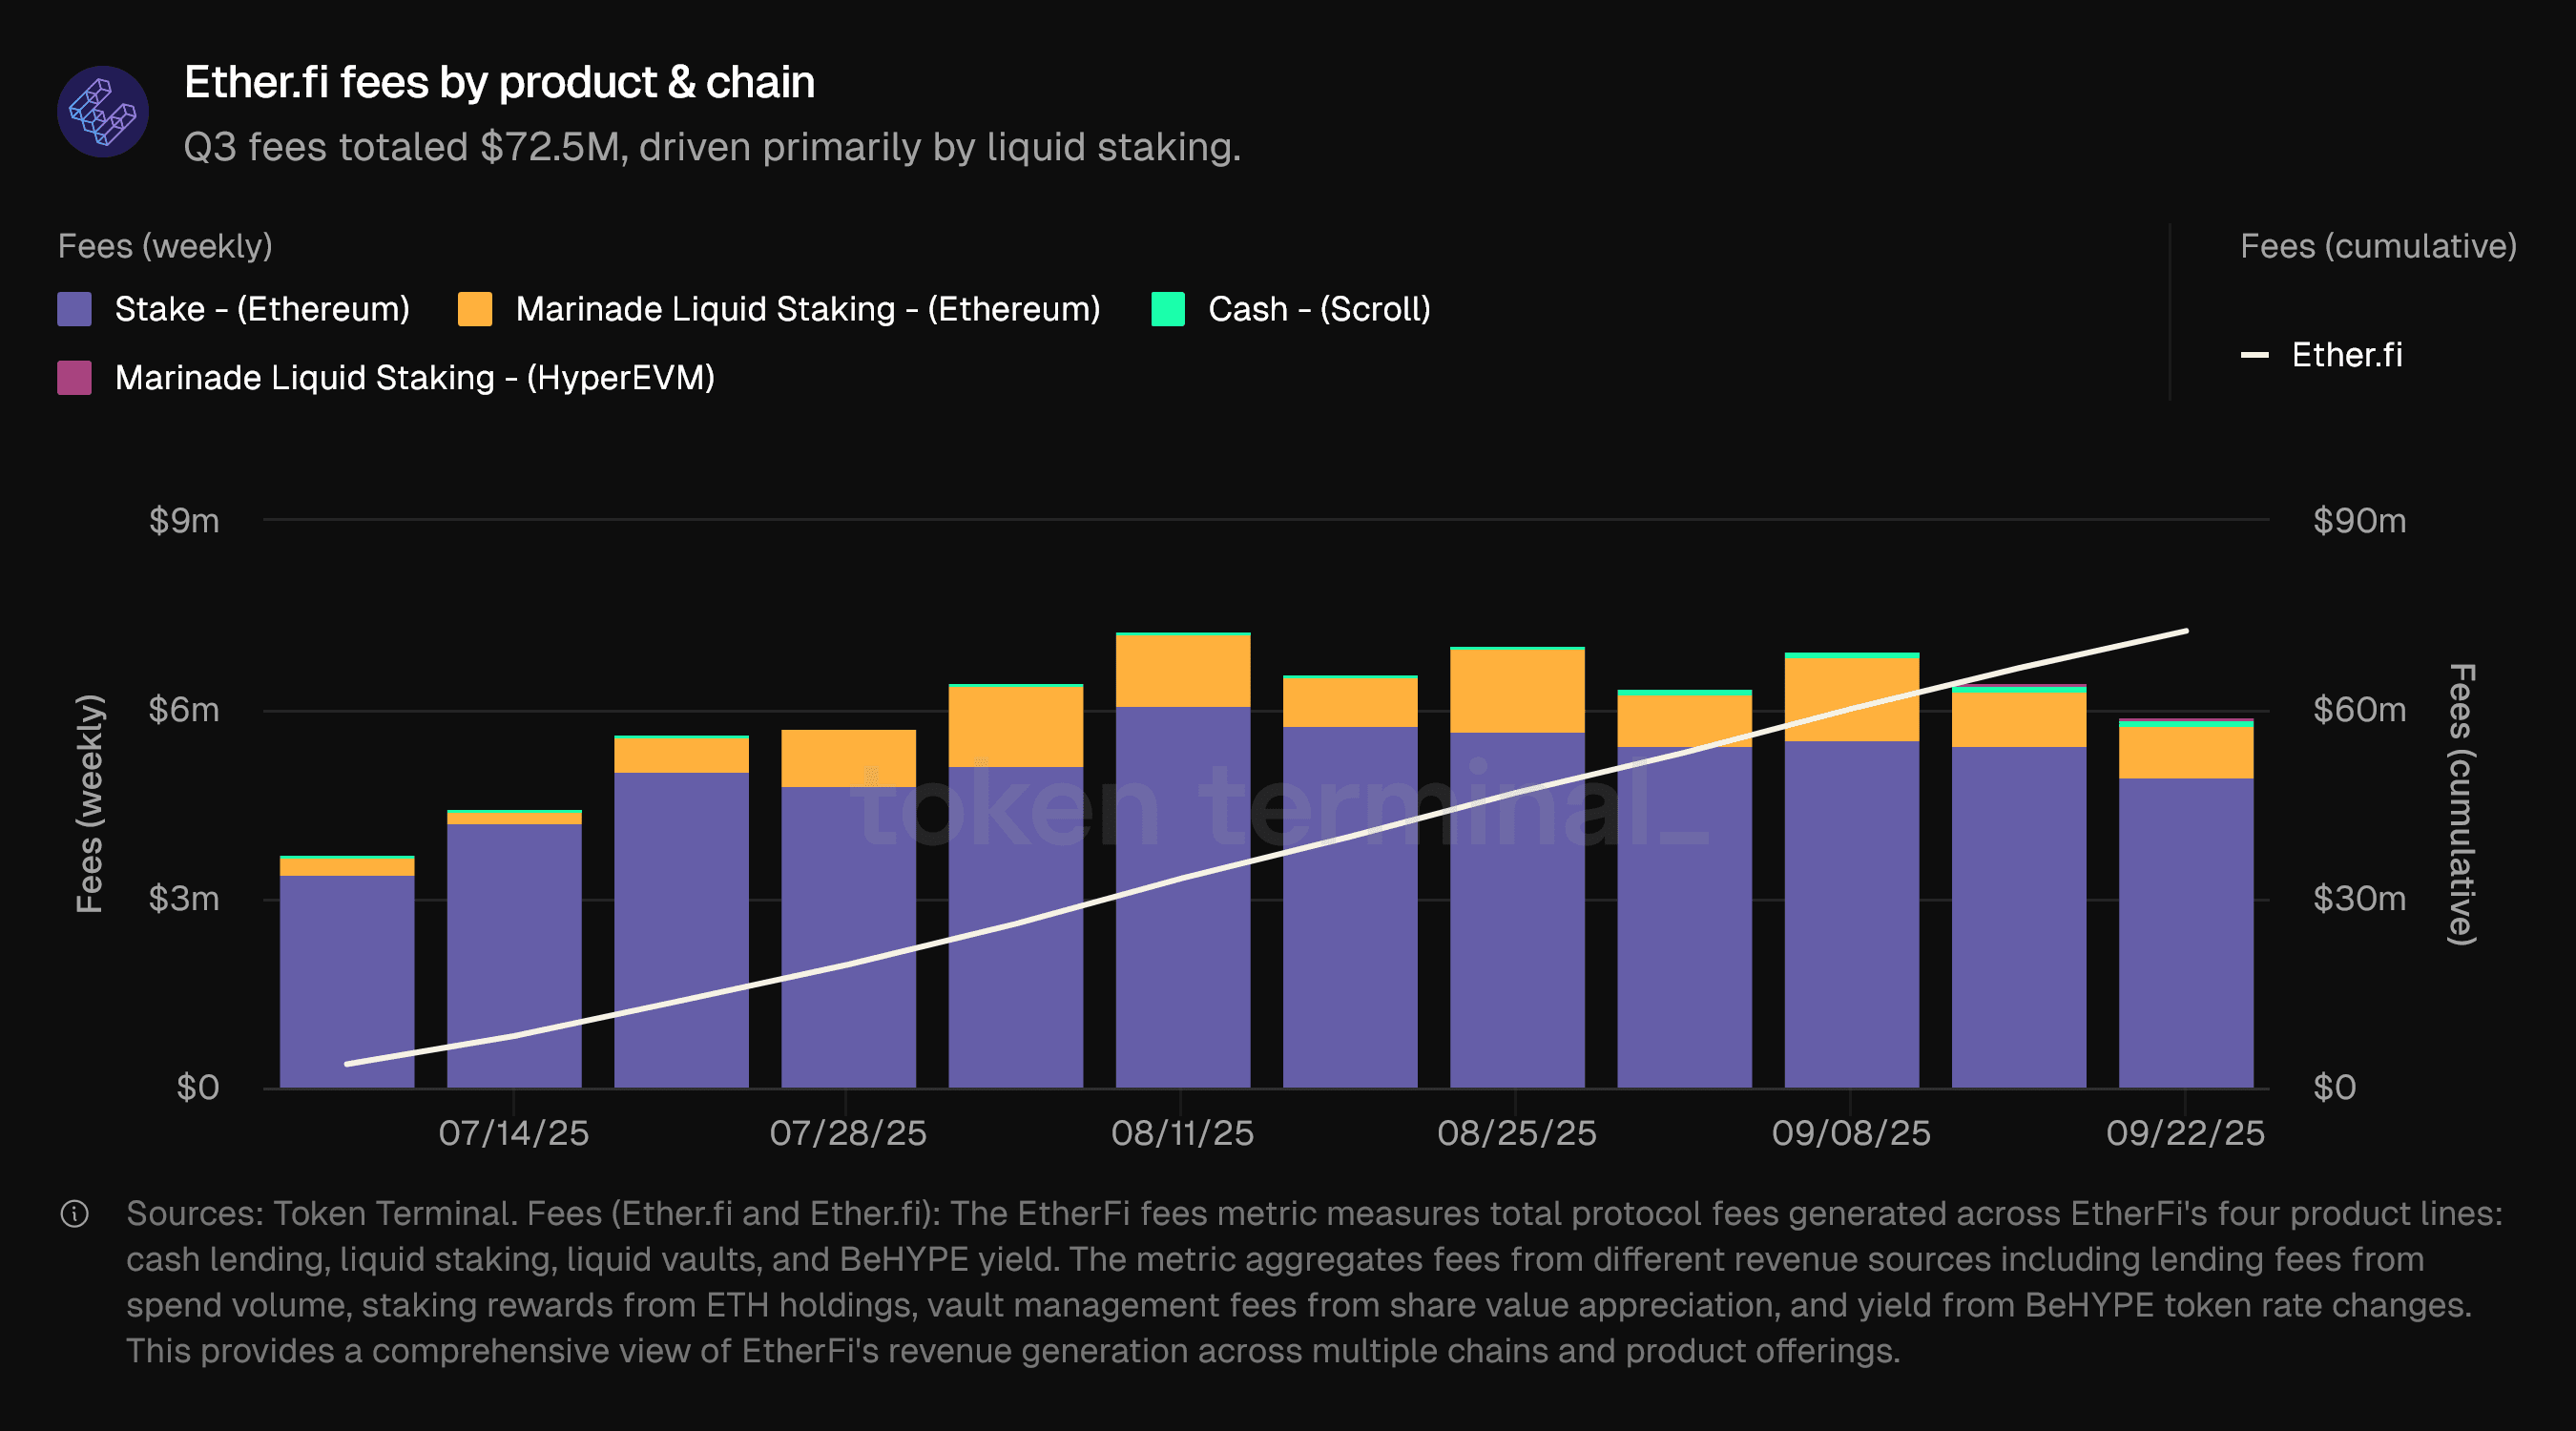Toggle Marinade Liquid Staking - (HyperEVM) label
Screen dimensions: 2576x1431
[x=415, y=378]
